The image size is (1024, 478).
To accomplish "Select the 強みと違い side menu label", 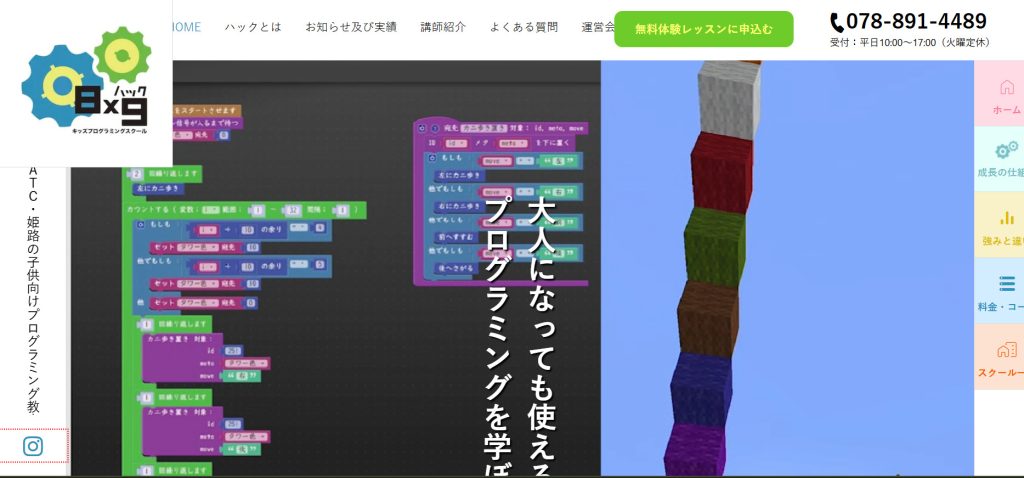I will tap(1003, 241).
